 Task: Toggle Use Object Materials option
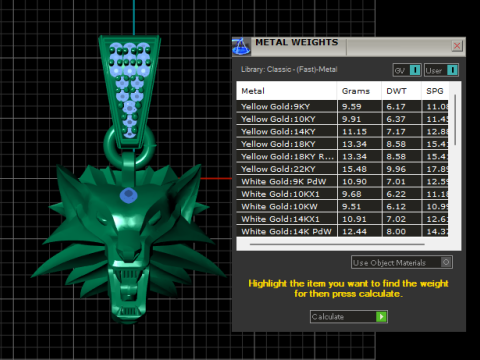coord(402,262)
